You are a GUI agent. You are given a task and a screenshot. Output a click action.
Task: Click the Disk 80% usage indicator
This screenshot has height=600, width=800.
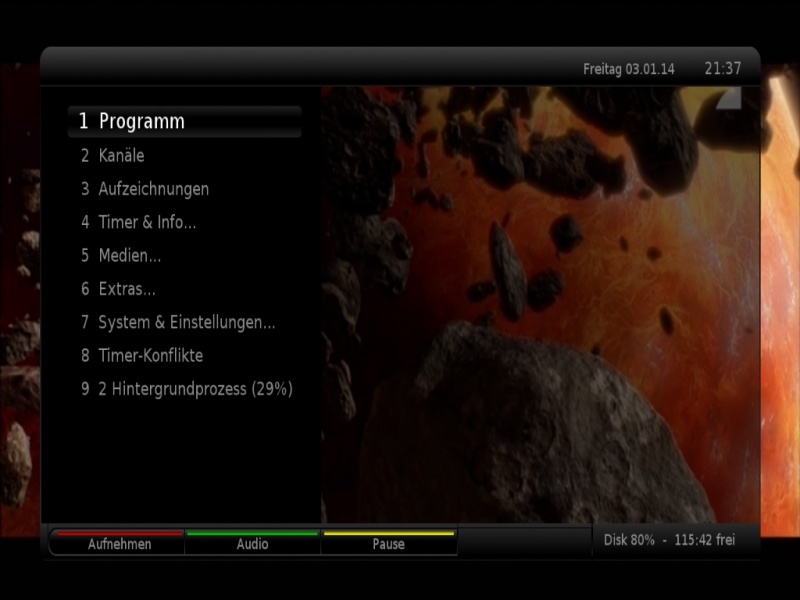[629, 540]
